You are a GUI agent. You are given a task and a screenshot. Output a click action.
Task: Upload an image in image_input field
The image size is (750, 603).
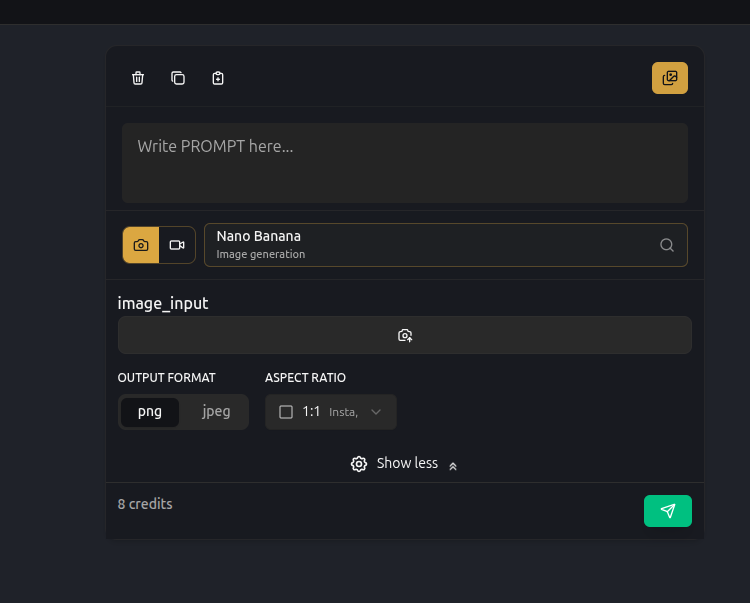pyautogui.click(x=405, y=335)
